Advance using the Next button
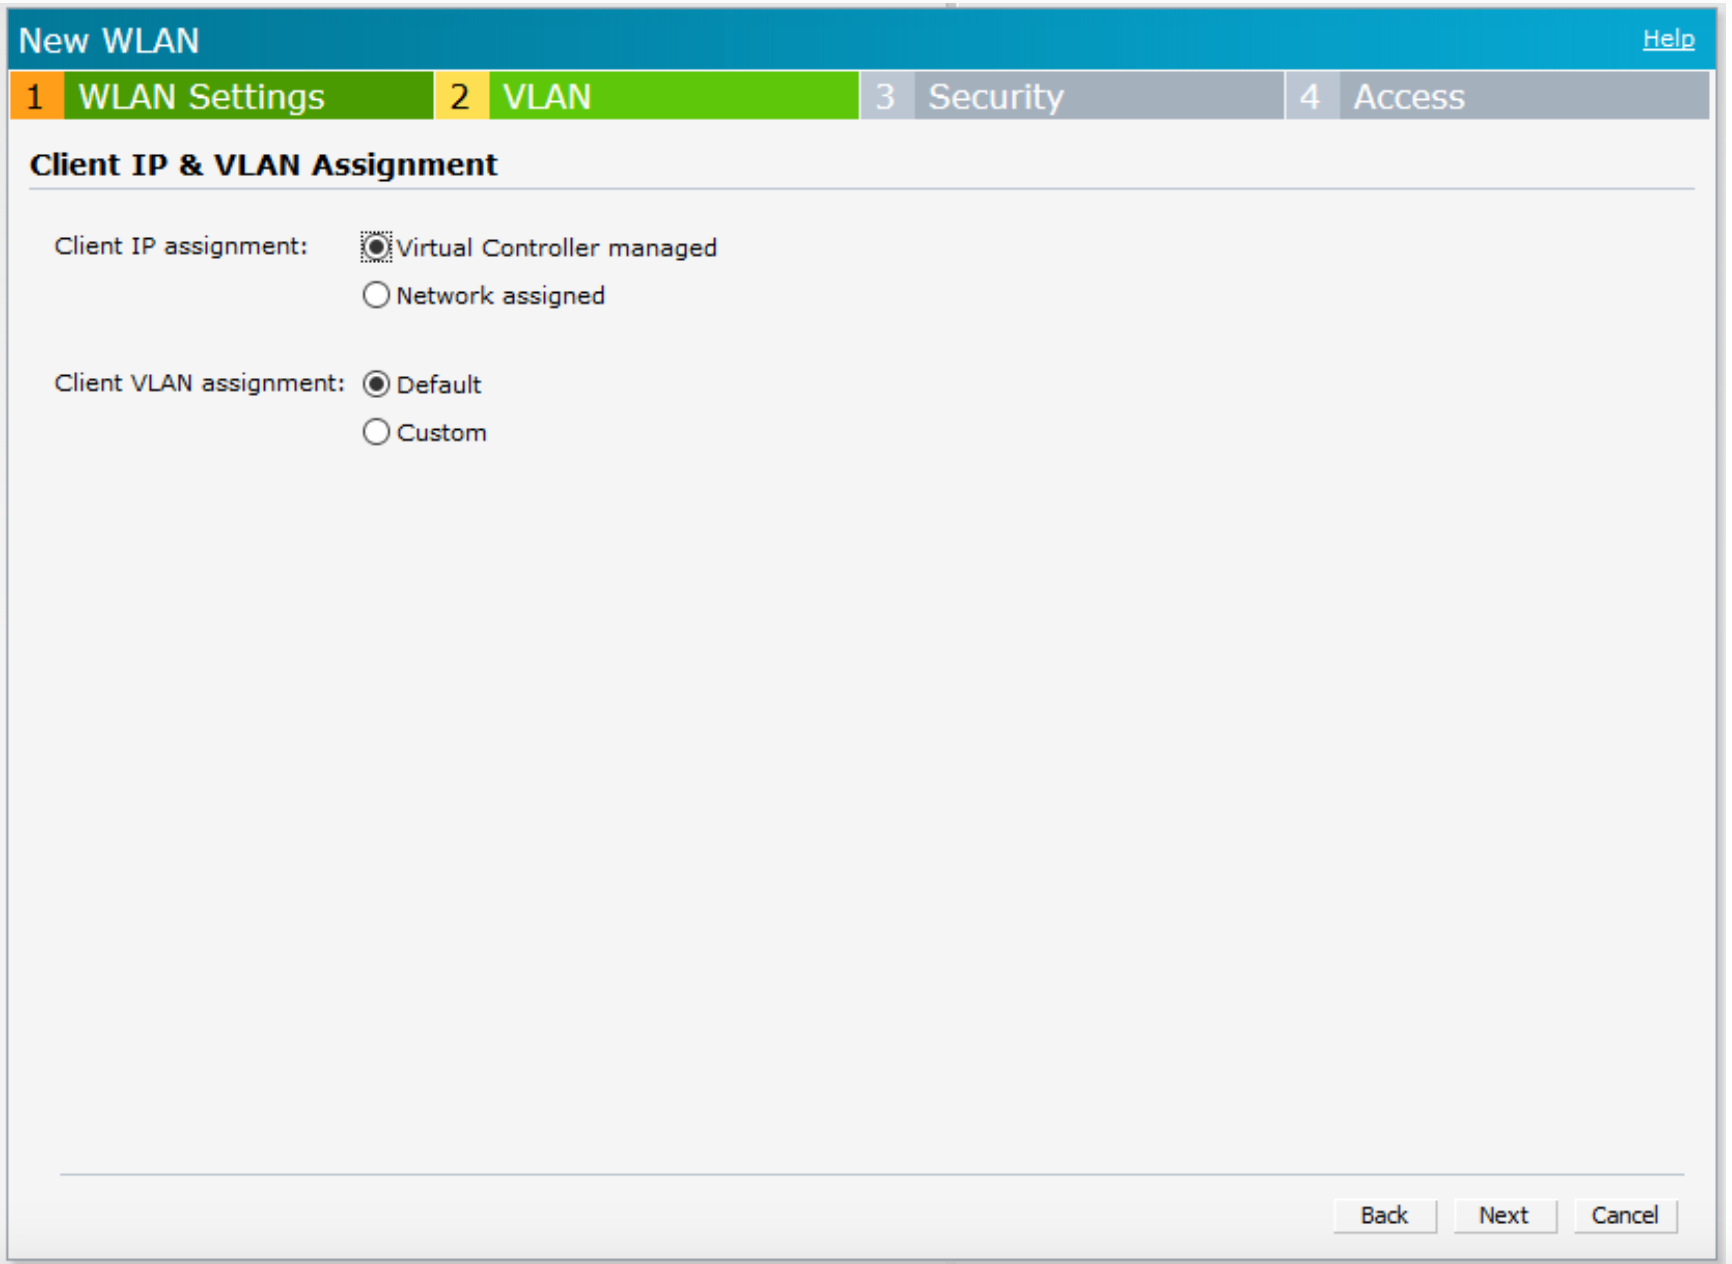The height and width of the screenshot is (1264, 1732). [1503, 1215]
